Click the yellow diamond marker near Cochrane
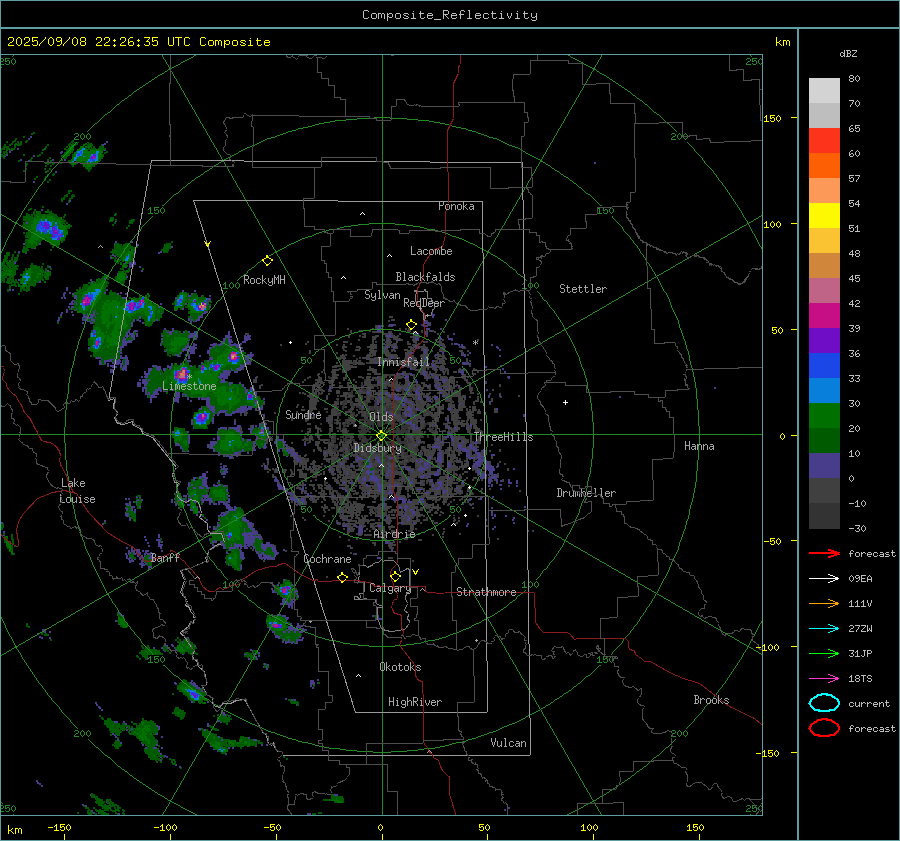 [x=343, y=577]
